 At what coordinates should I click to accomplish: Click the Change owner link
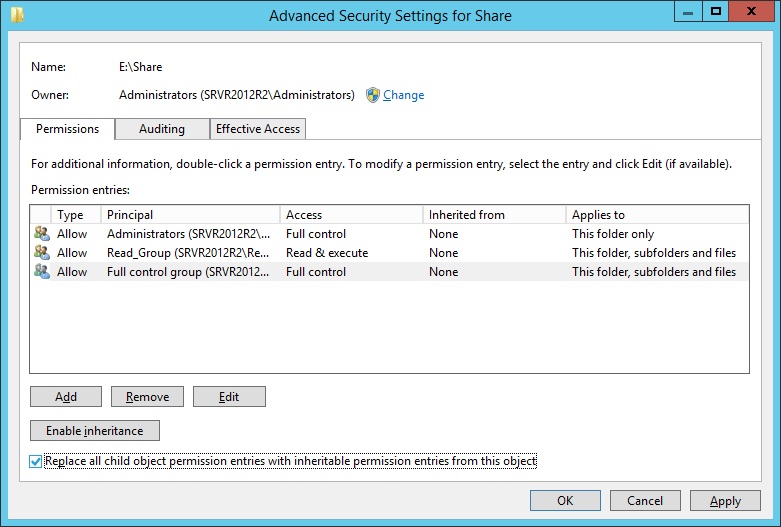click(x=403, y=95)
